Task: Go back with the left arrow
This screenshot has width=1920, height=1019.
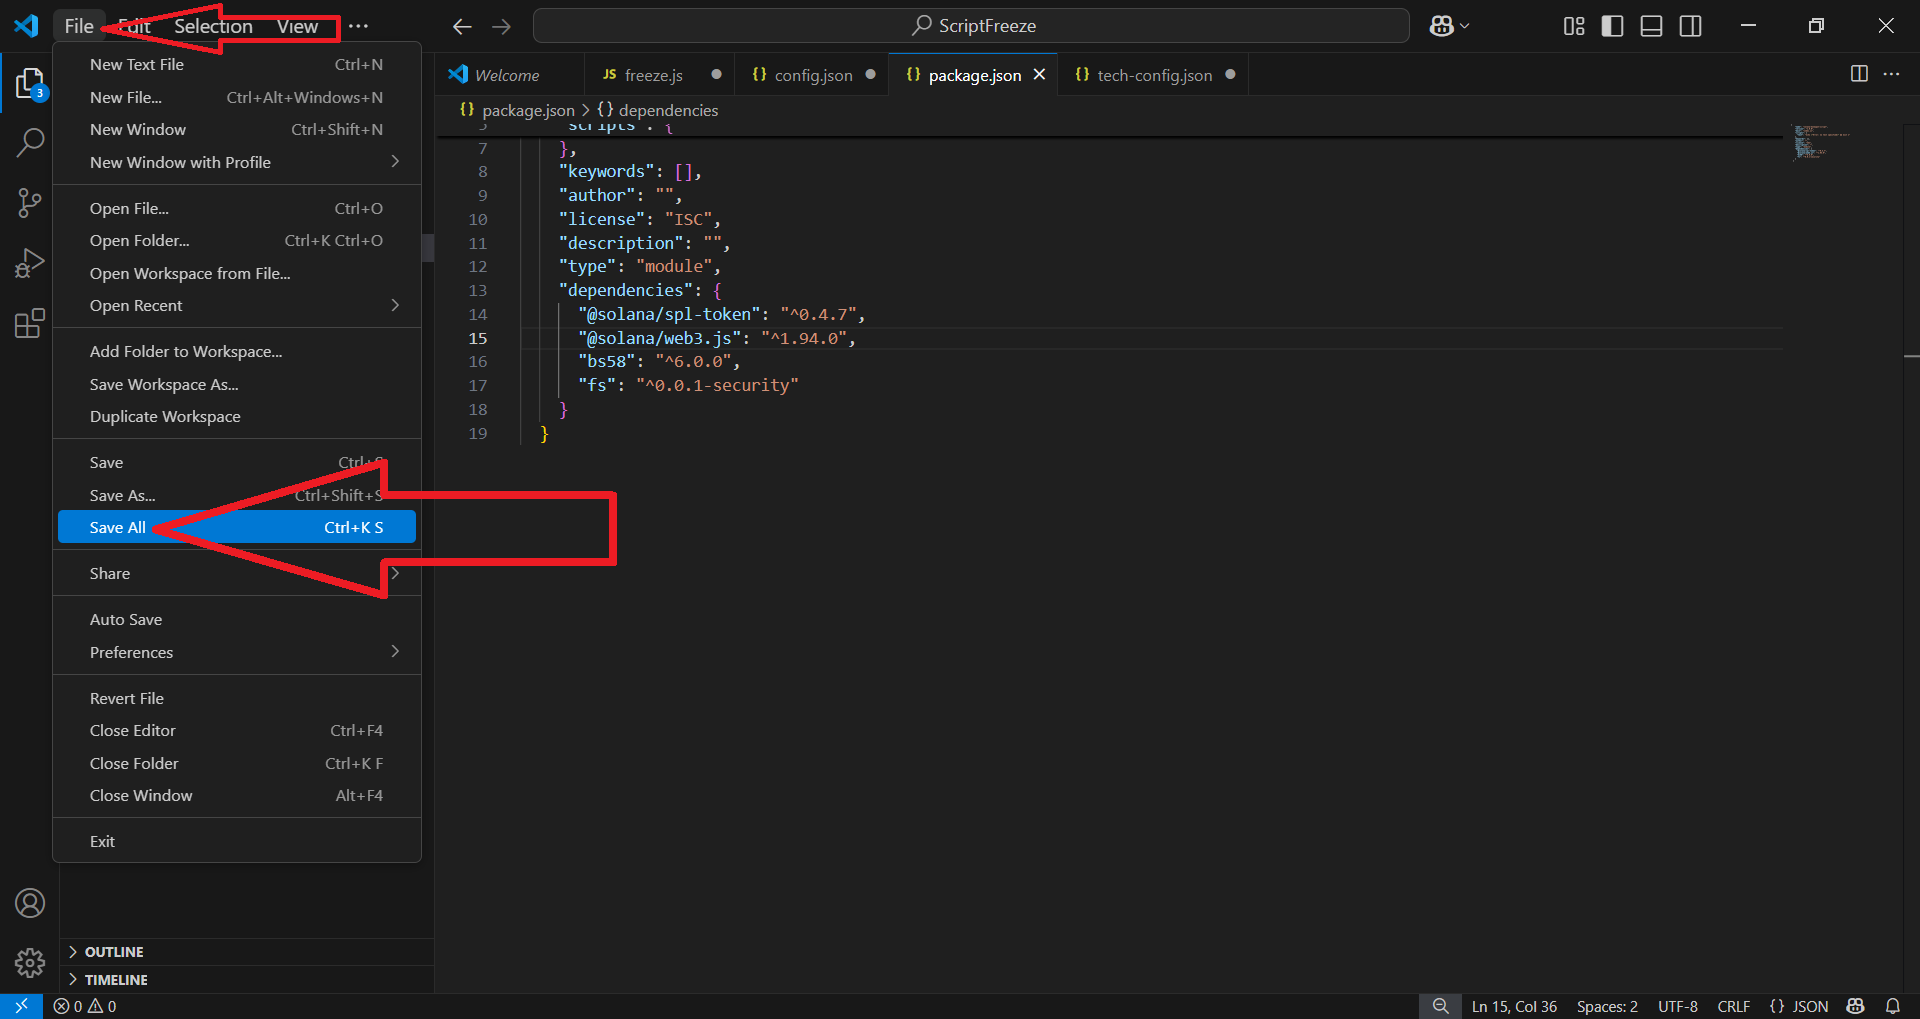Action: coord(462,26)
